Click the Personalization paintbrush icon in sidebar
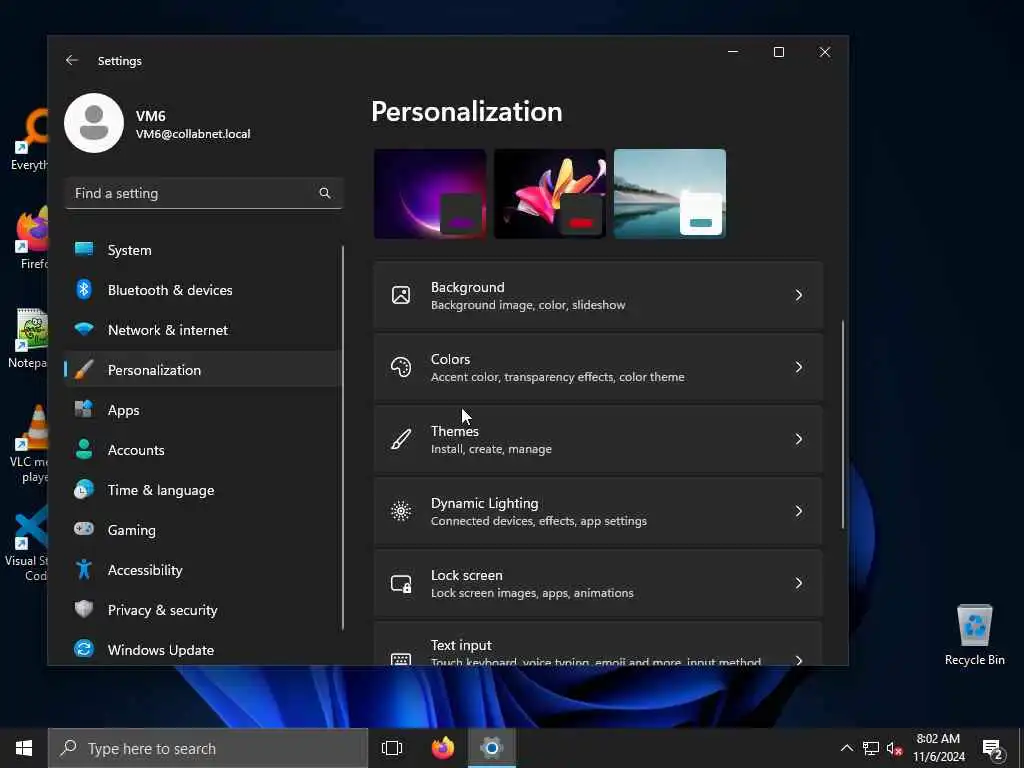The height and width of the screenshot is (768, 1024). [x=84, y=370]
